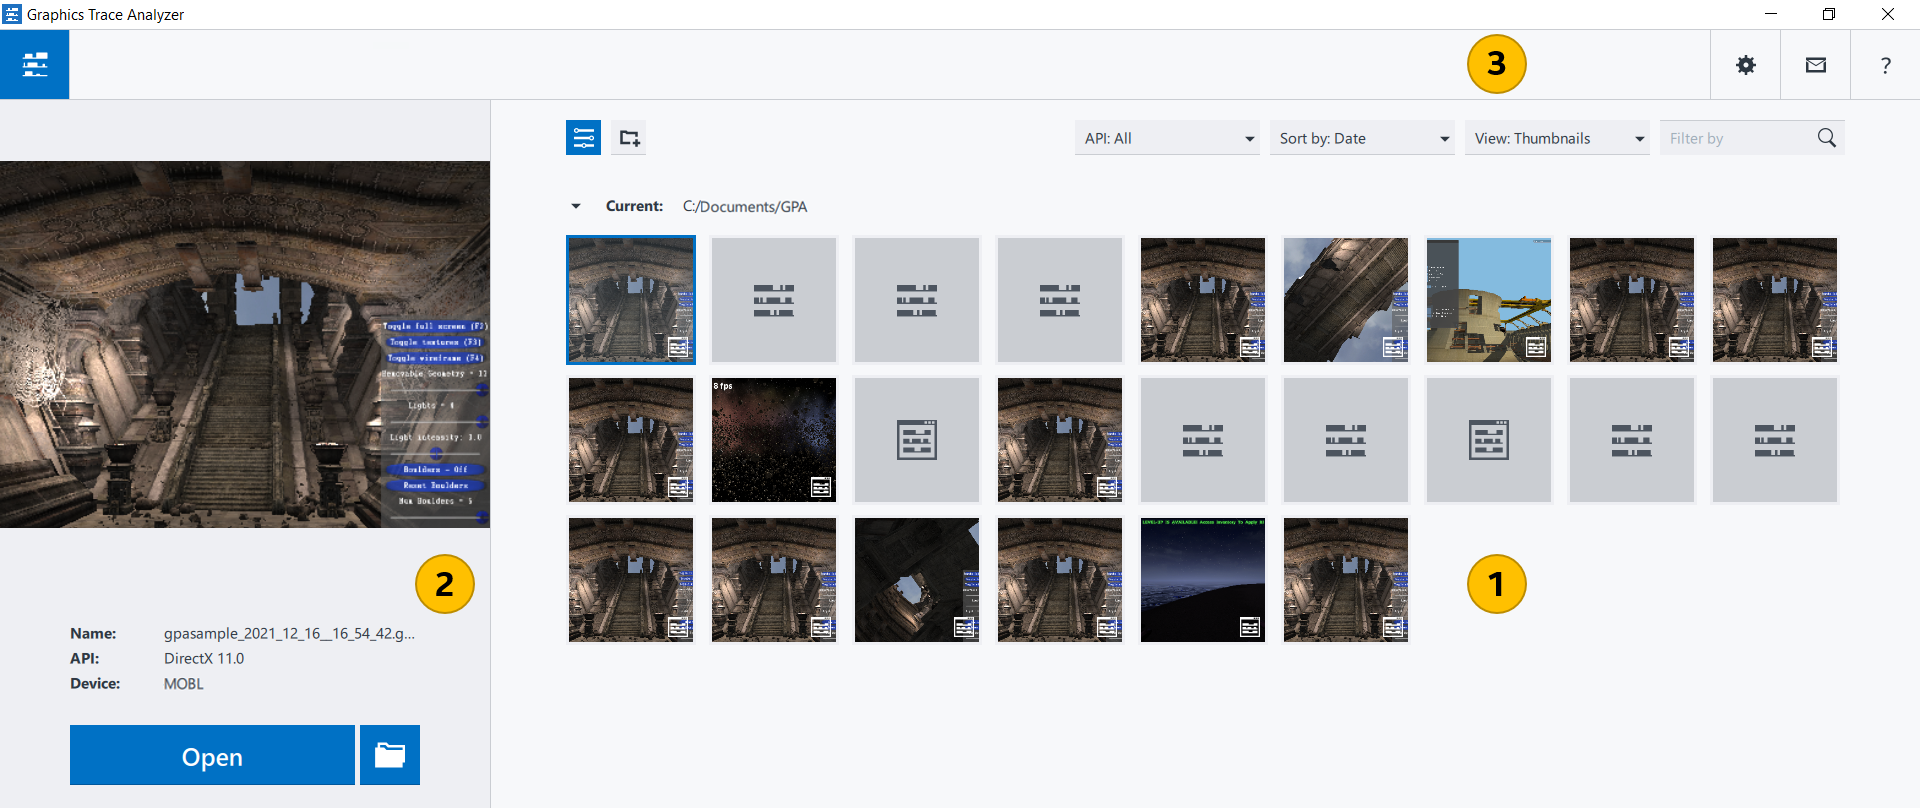This screenshot has height=808, width=1920.
Task: Click the browse folder button beside Open
Action: 390,755
